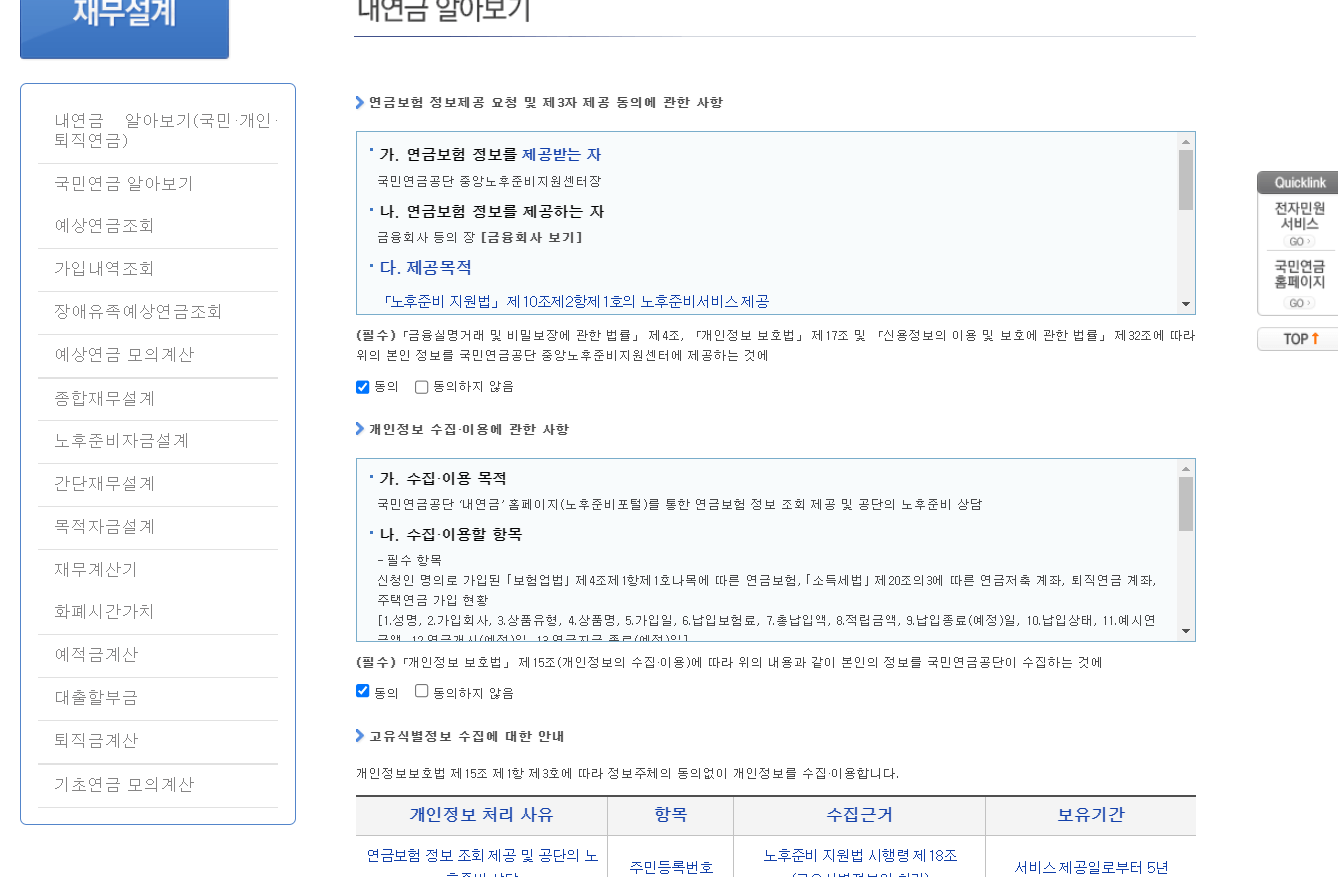
Task: Check 동의하지 않음 for 연금보험 정보제공 consent
Action: click(x=421, y=387)
